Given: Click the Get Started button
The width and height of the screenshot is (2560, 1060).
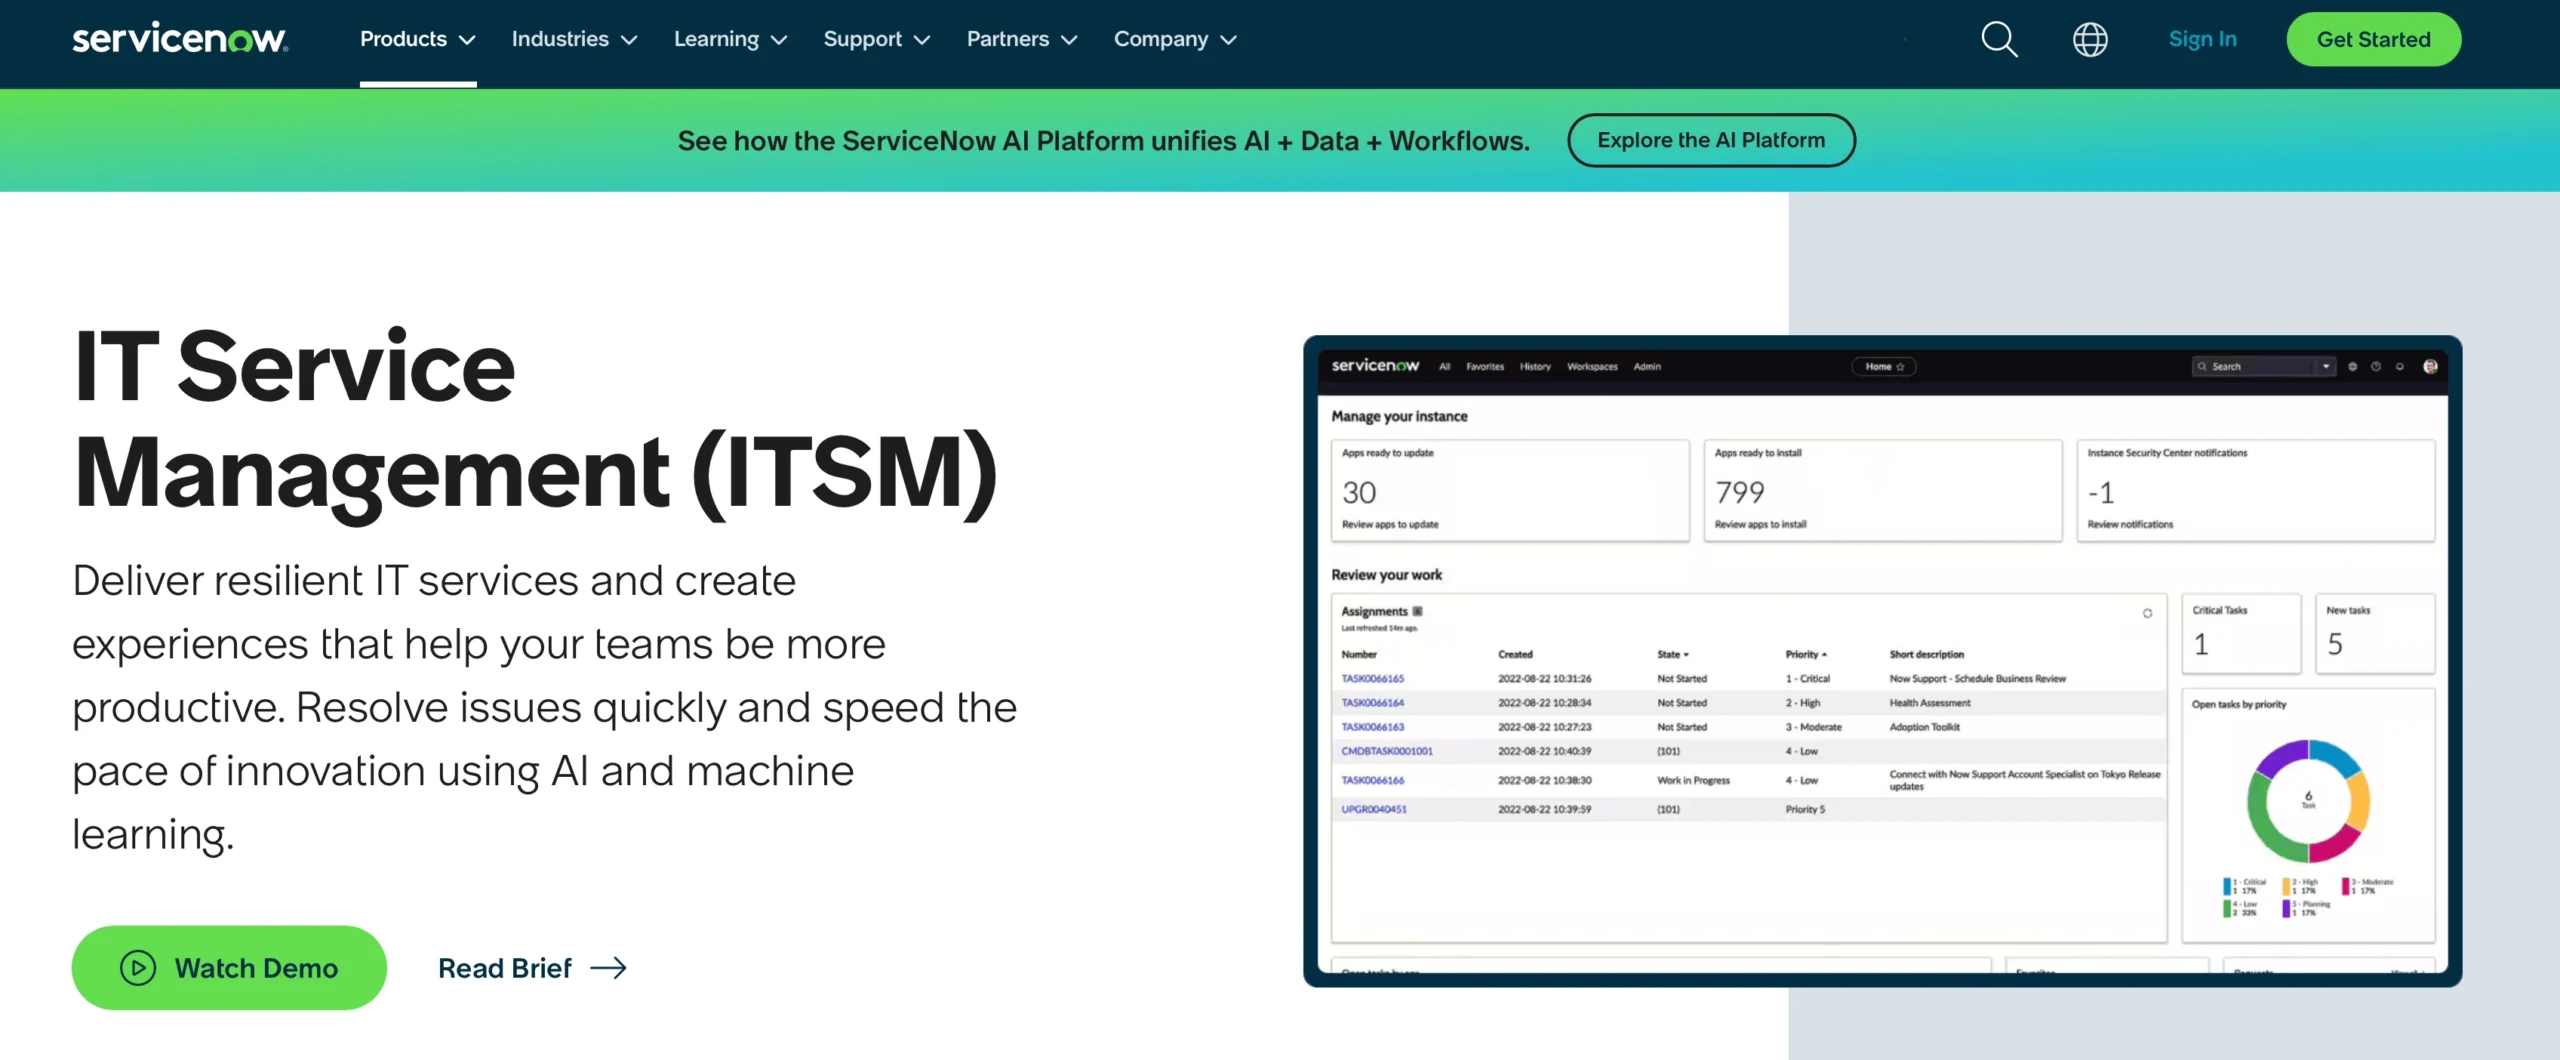Looking at the screenshot, I should [x=2373, y=39].
